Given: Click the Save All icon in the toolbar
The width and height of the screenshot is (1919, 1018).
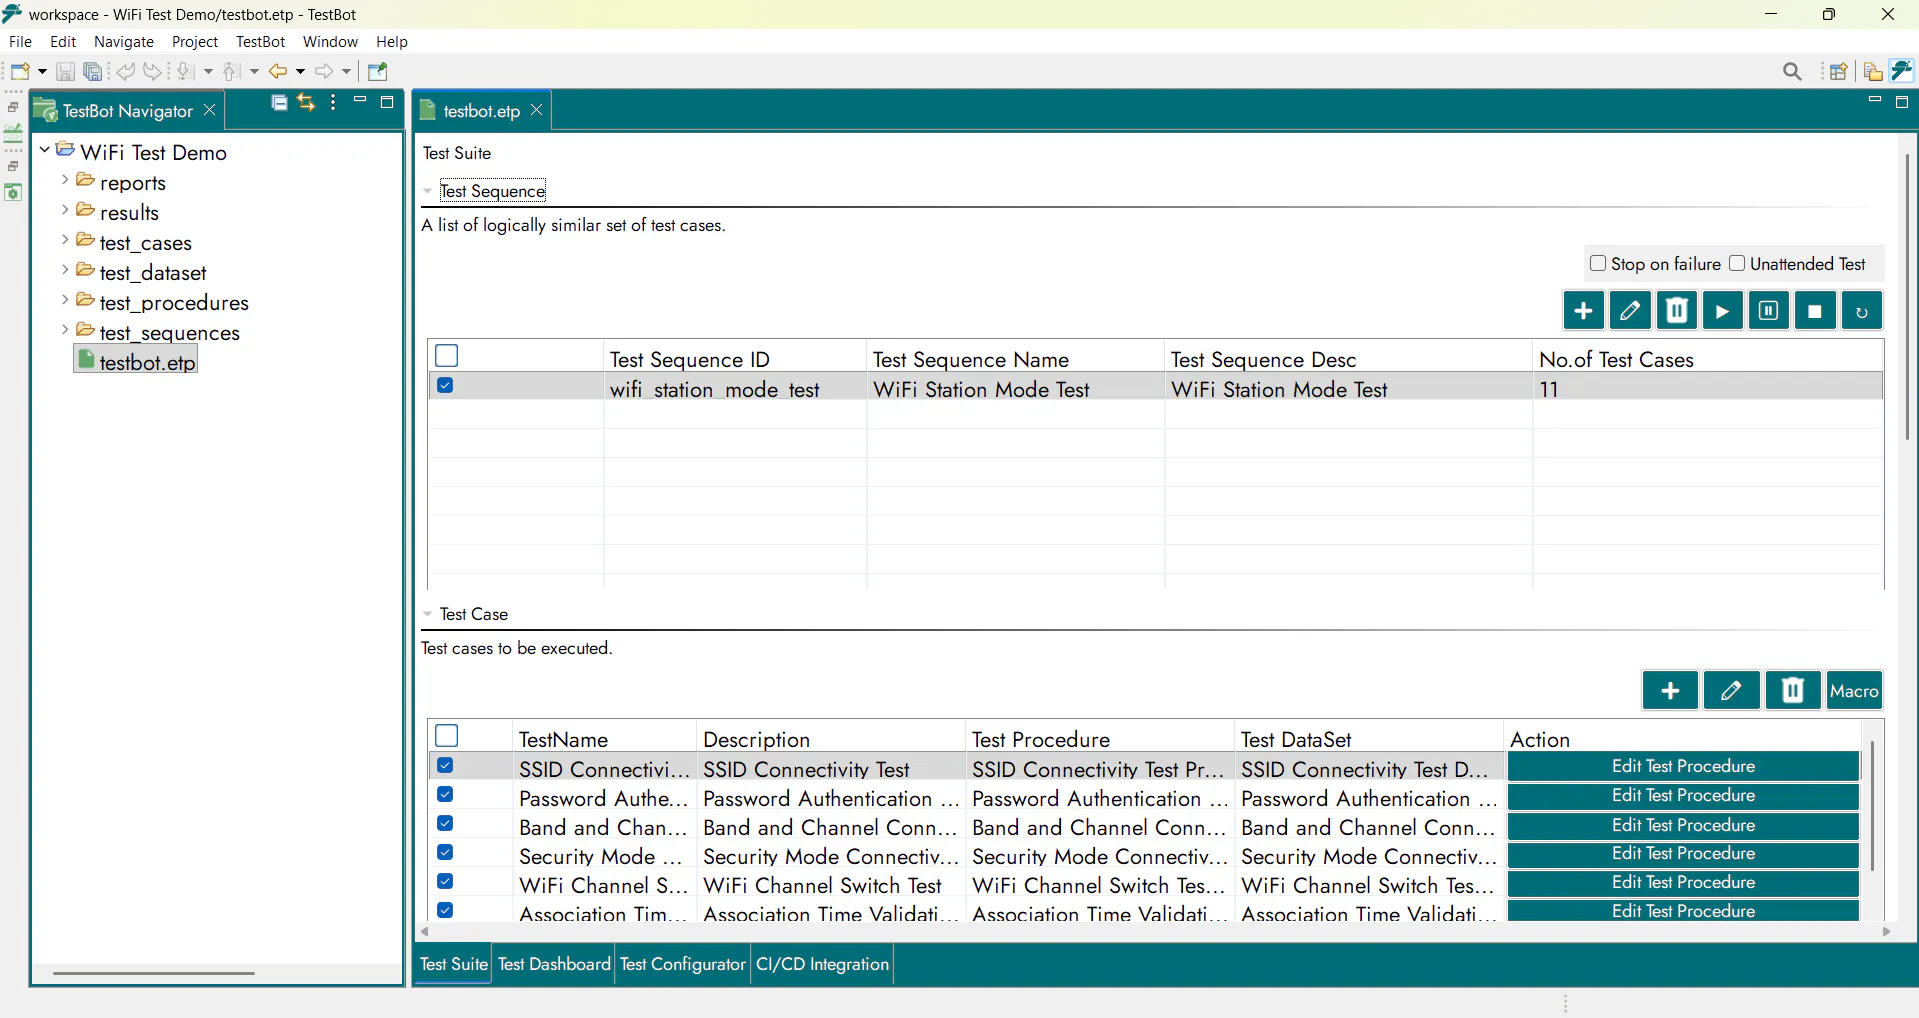Looking at the screenshot, I should pyautogui.click(x=93, y=71).
